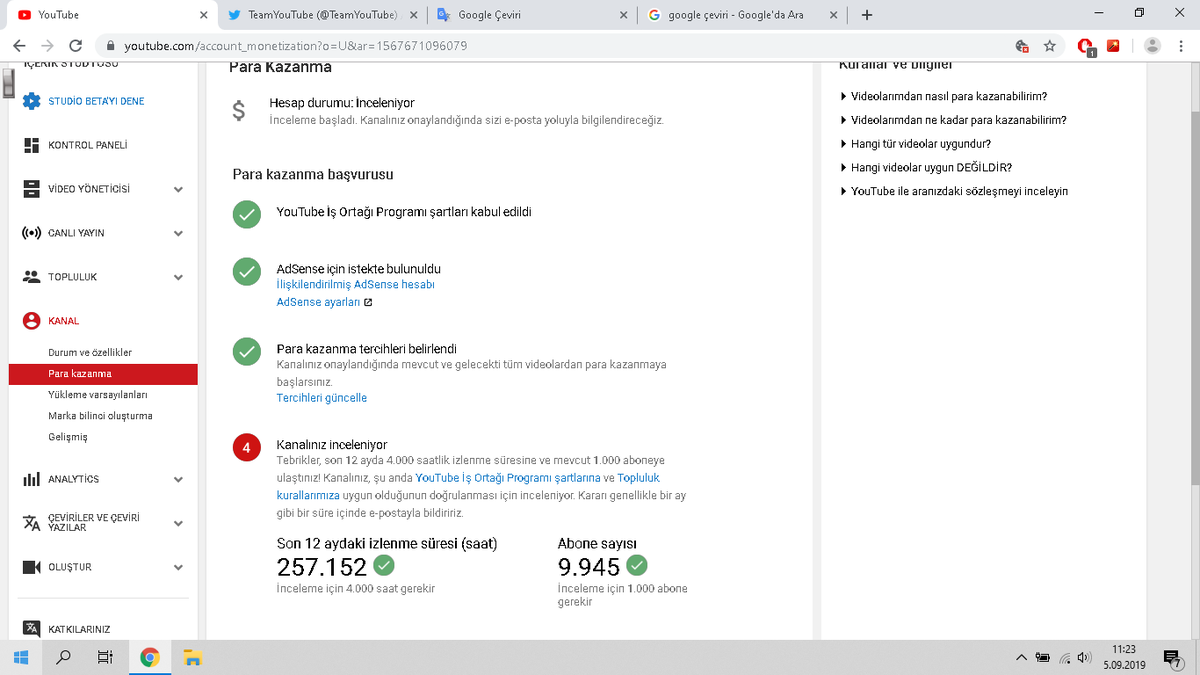Open a new browser tab
The width and height of the screenshot is (1200, 675).
(866, 15)
